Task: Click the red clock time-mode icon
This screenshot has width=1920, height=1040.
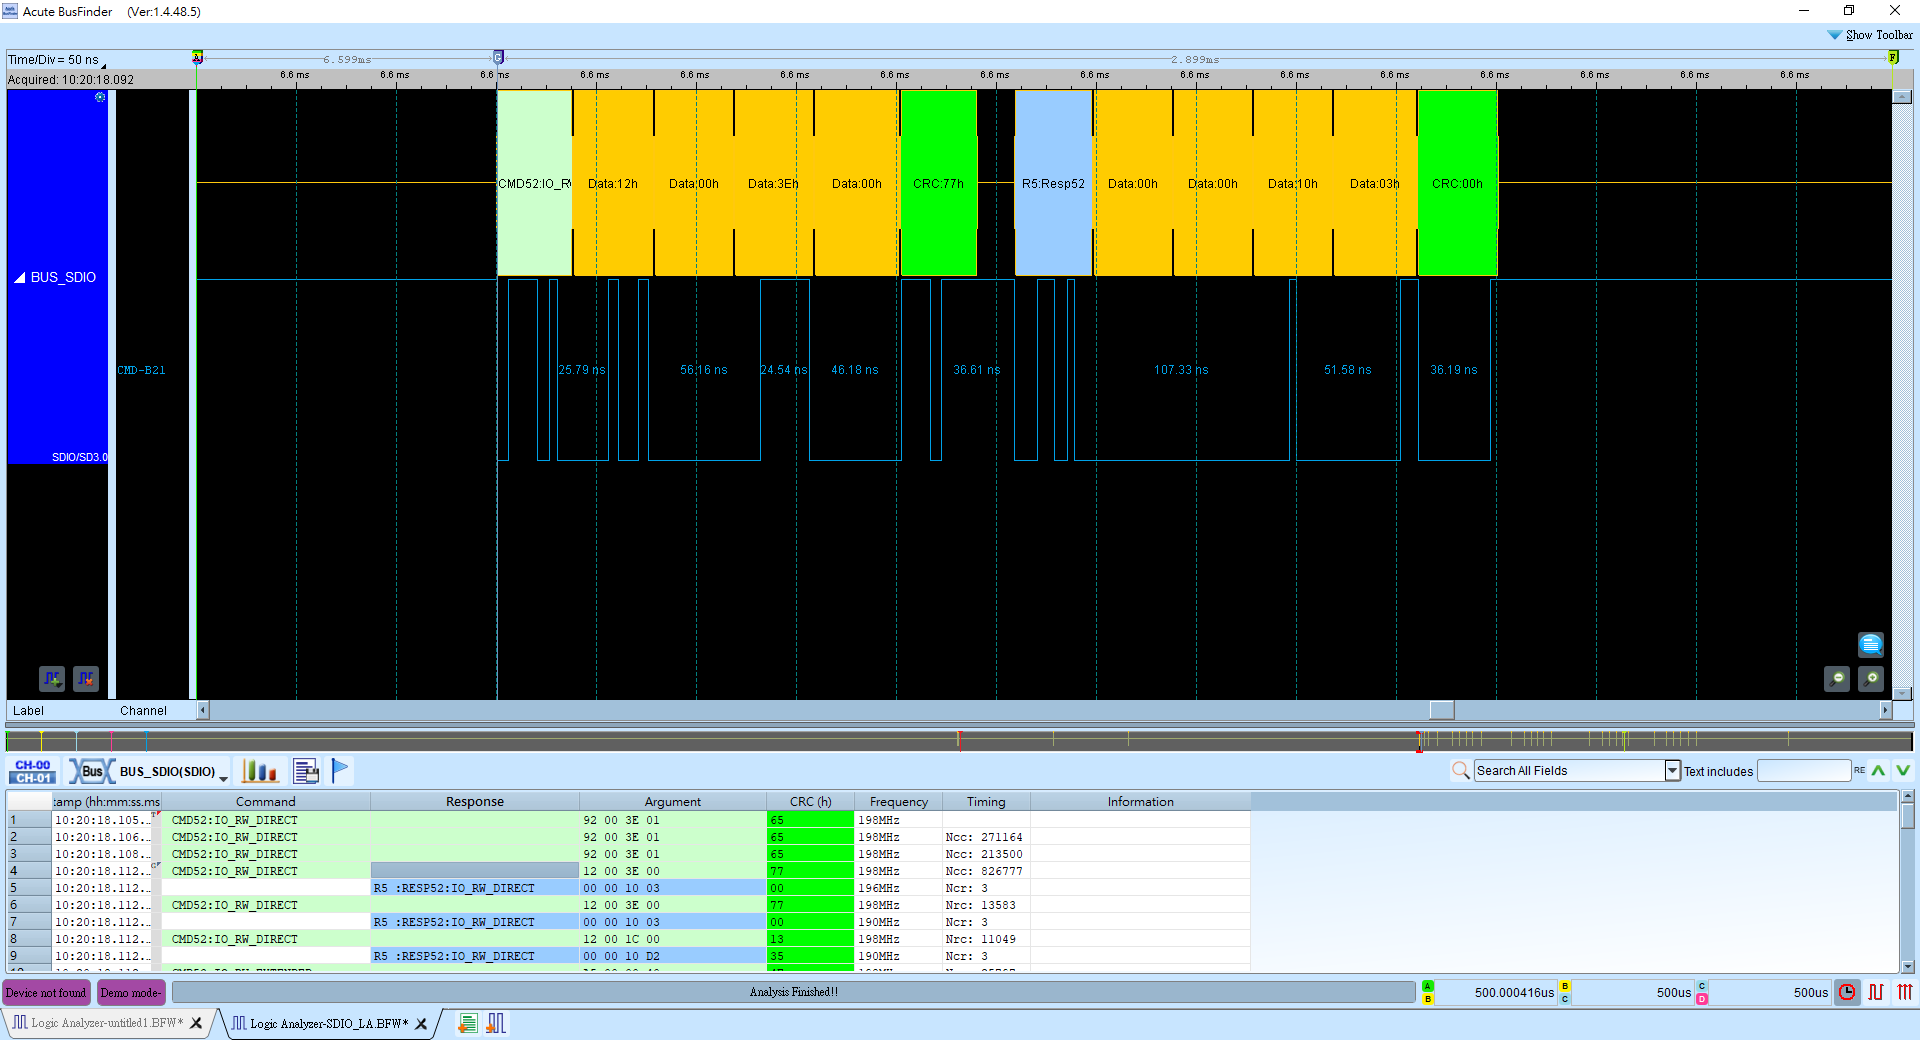Action: click(x=1847, y=992)
